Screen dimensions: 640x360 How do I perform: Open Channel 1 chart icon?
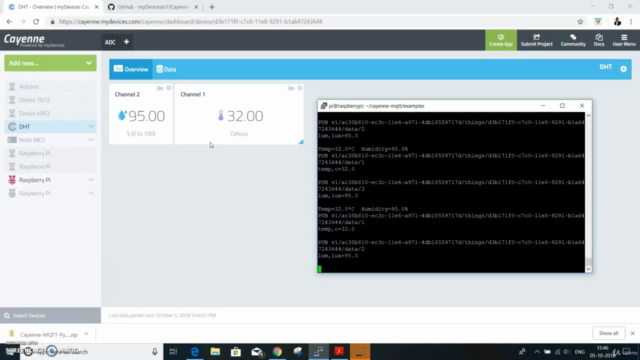click(x=291, y=88)
